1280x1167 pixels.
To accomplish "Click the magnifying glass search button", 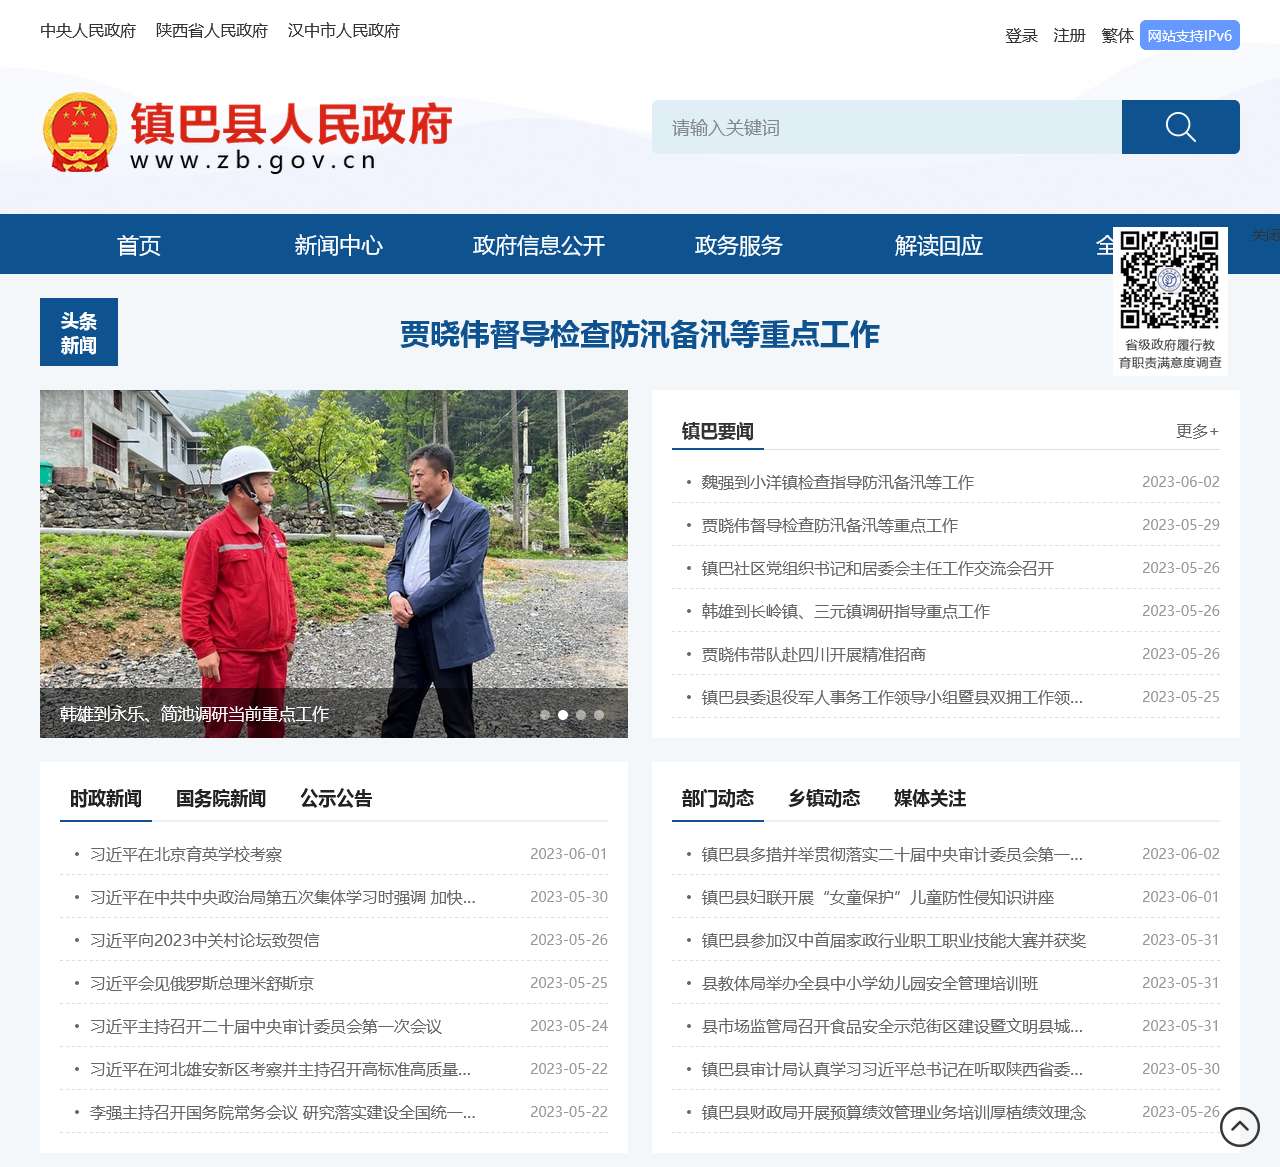I will 1180,127.
